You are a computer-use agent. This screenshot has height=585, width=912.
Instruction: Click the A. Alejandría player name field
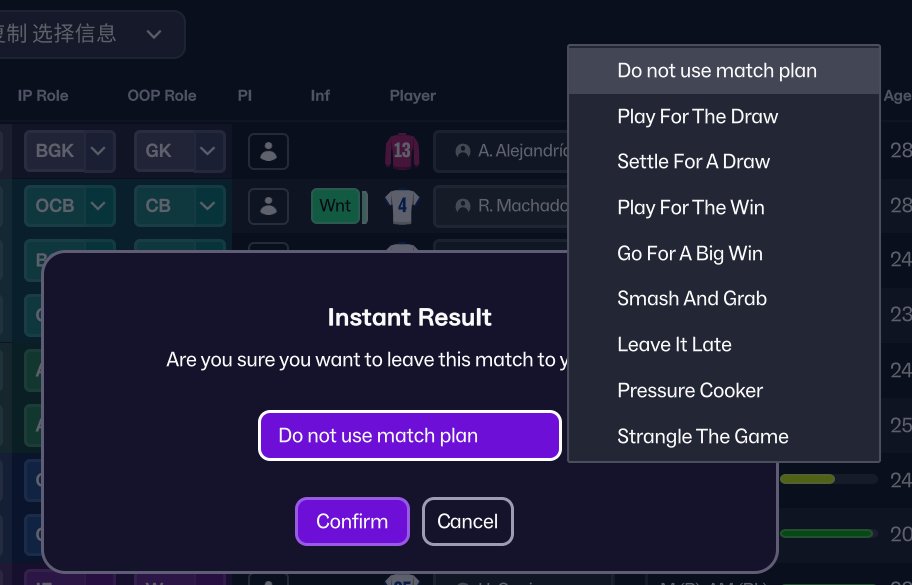pyautogui.click(x=504, y=151)
